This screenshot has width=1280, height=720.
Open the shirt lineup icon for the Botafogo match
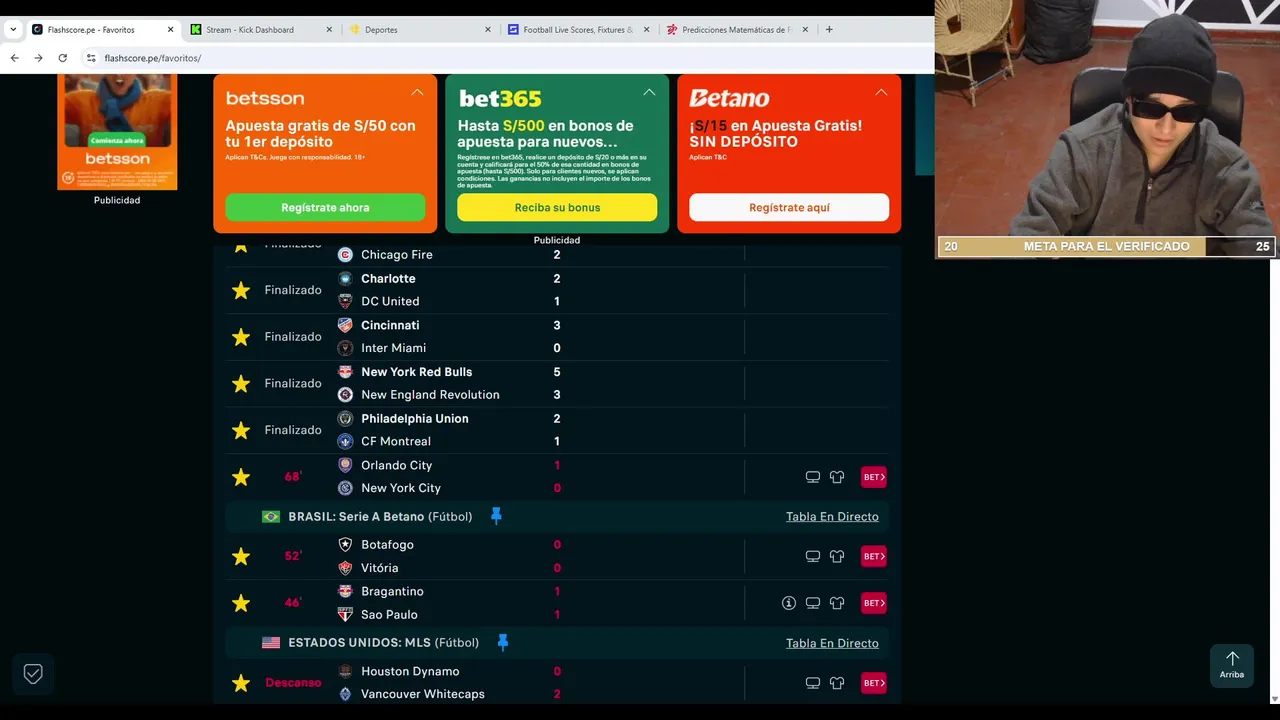tap(837, 556)
